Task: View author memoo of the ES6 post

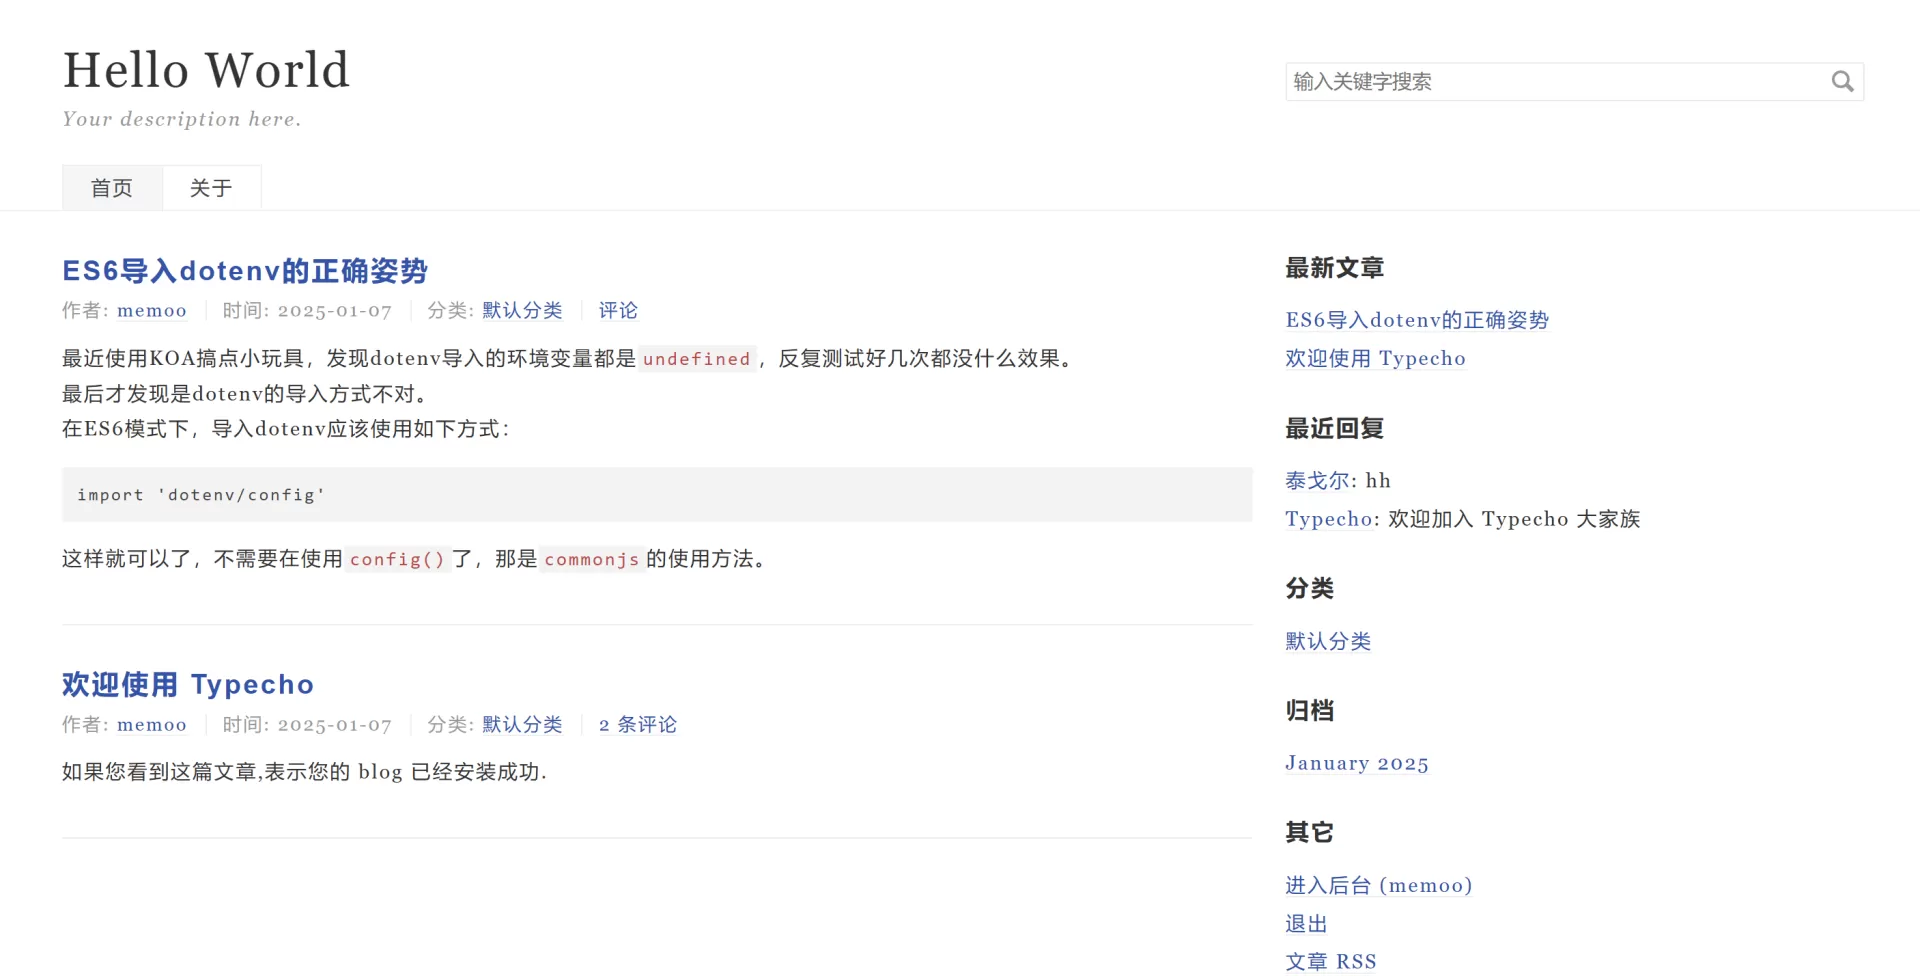Action: pyautogui.click(x=152, y=311)
